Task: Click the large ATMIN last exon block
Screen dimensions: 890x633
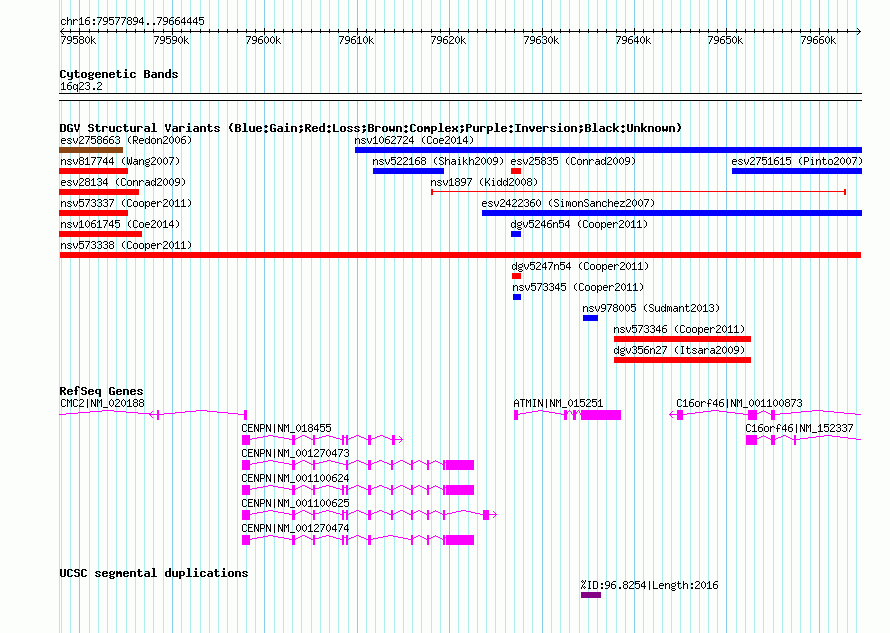Action: 601,416
